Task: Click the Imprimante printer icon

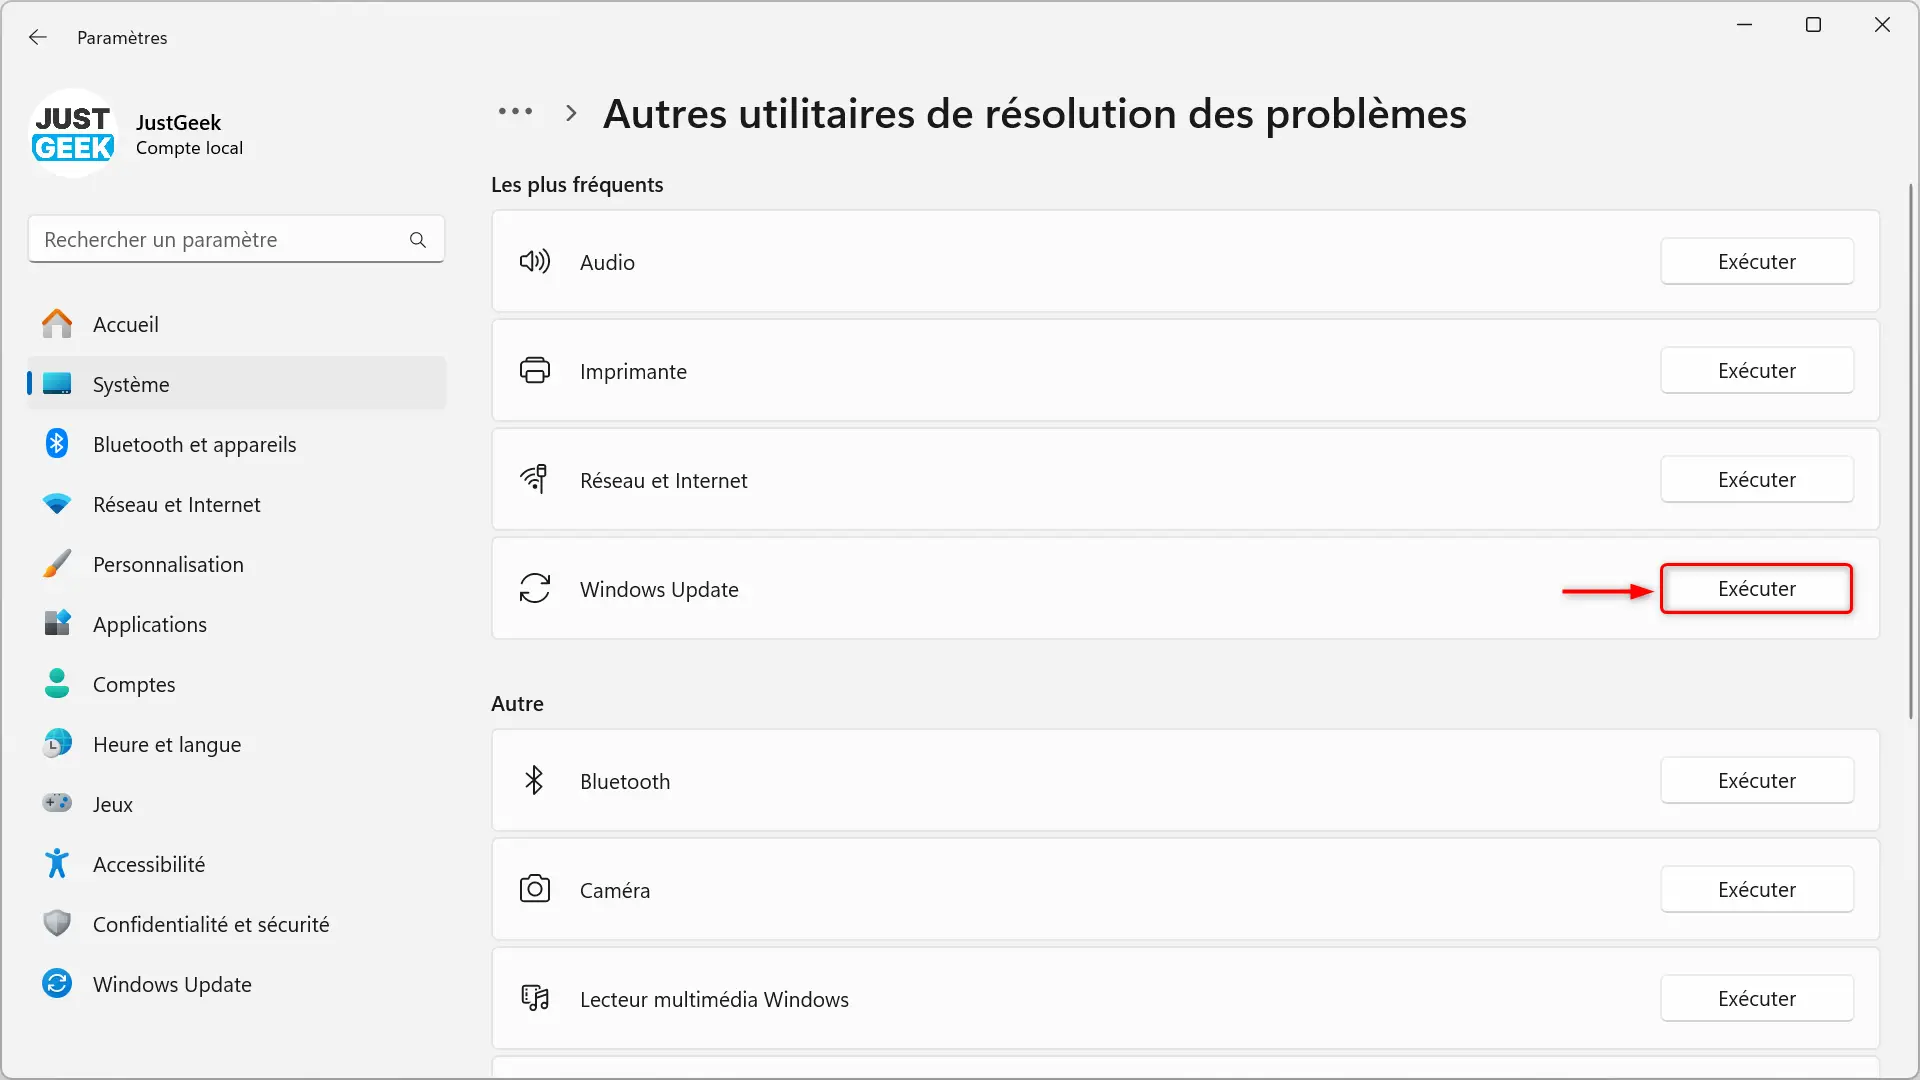Action: [535, 371]
